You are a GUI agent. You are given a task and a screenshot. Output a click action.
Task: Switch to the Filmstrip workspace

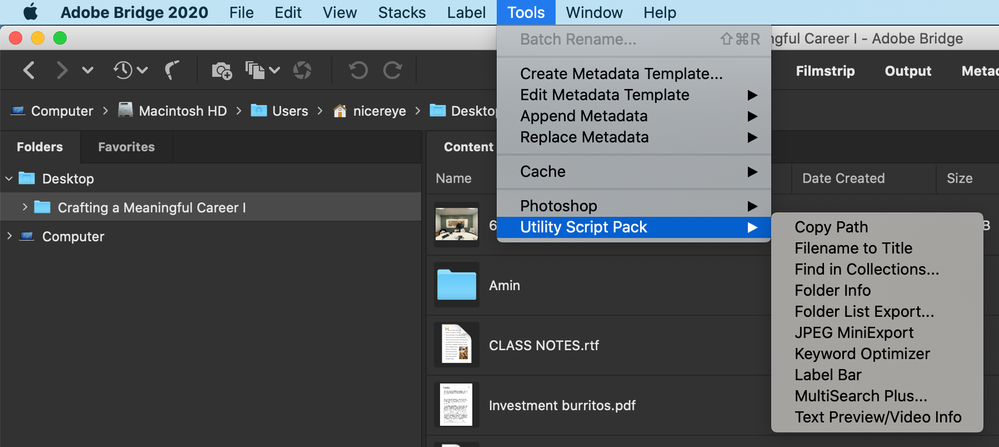[825, 71]
